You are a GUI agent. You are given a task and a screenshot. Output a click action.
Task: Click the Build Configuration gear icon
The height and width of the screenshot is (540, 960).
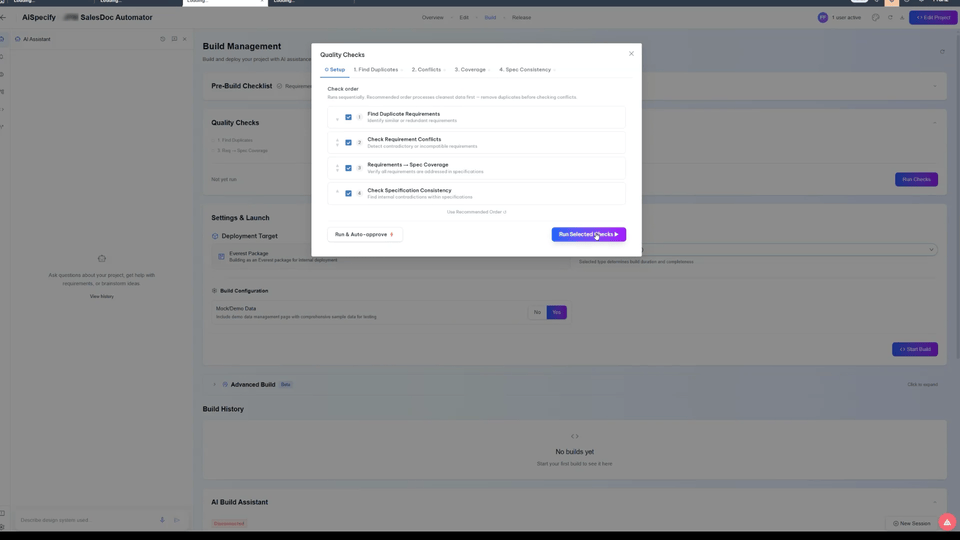pos(214,291)
